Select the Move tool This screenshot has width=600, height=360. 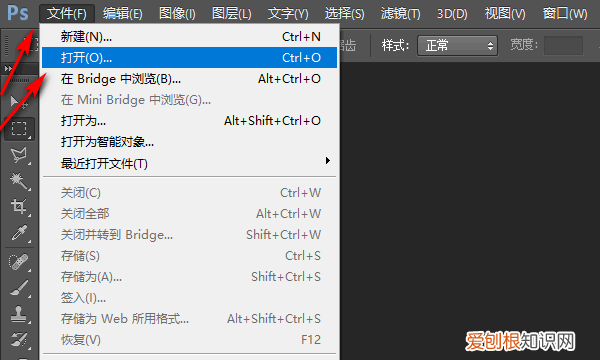18,102
